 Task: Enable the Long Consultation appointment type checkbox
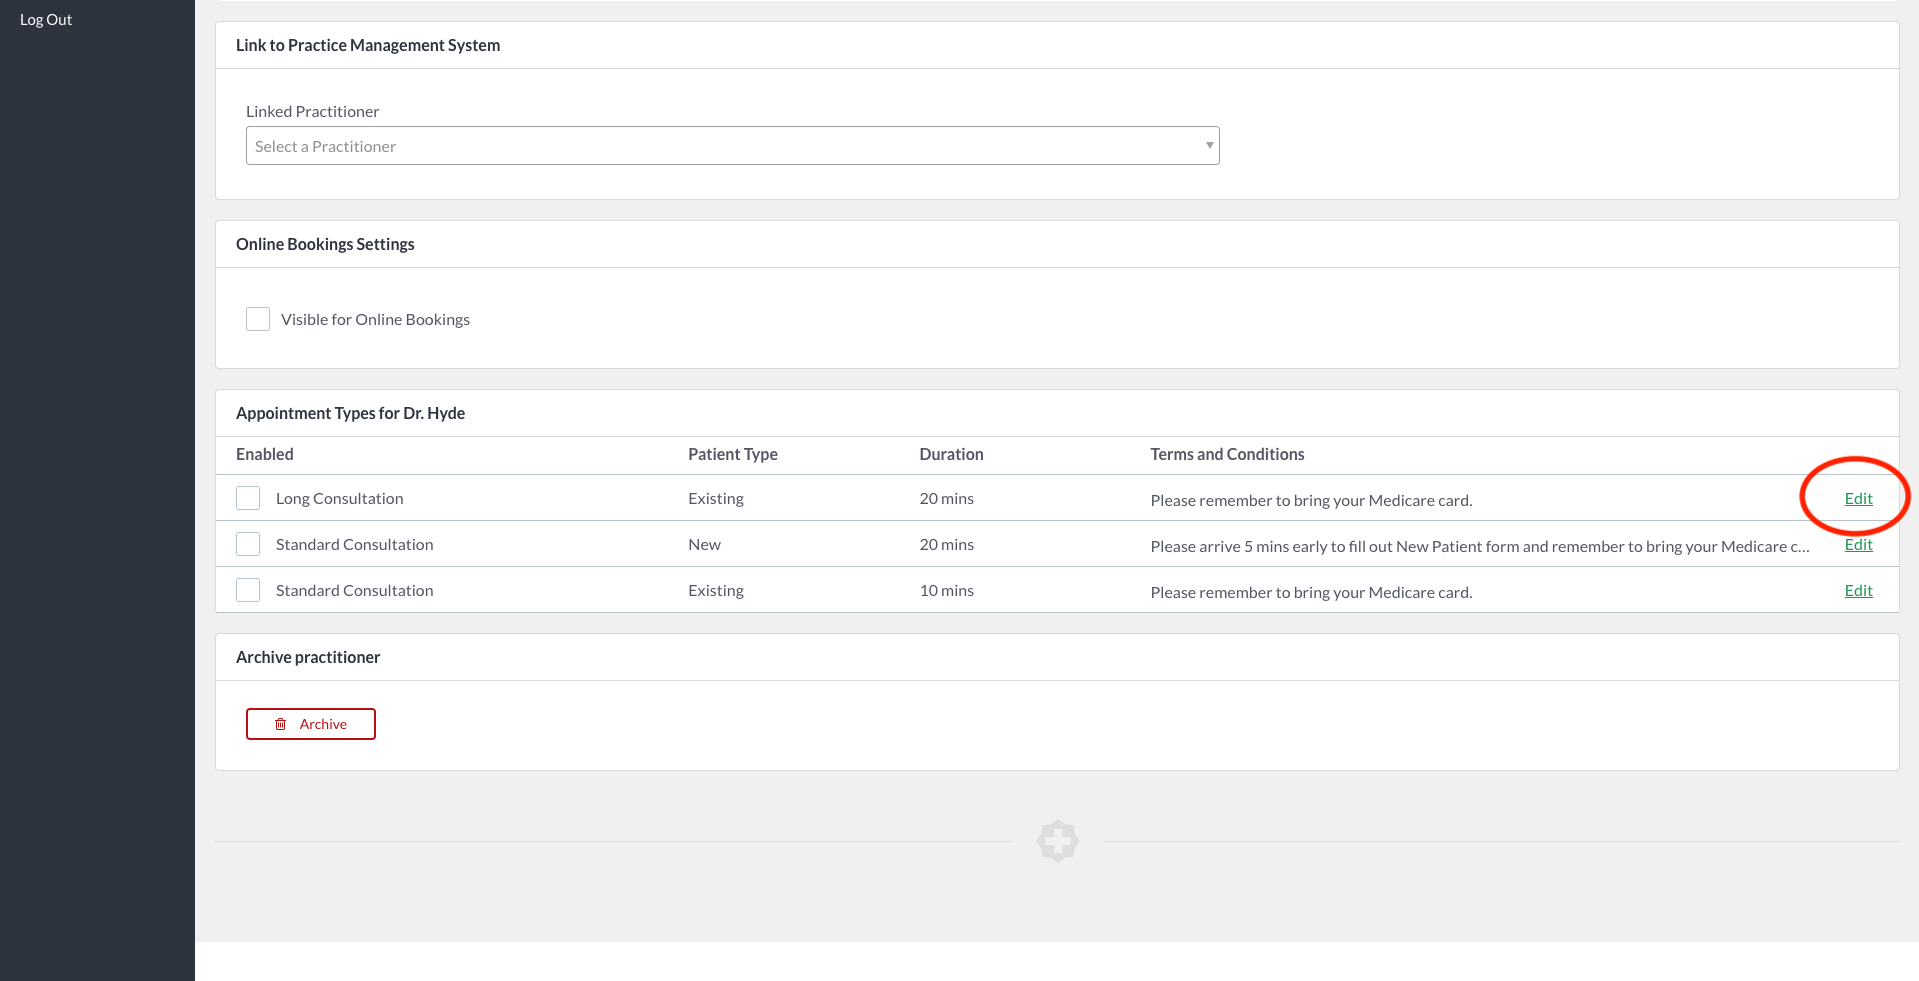pos(248,498)
